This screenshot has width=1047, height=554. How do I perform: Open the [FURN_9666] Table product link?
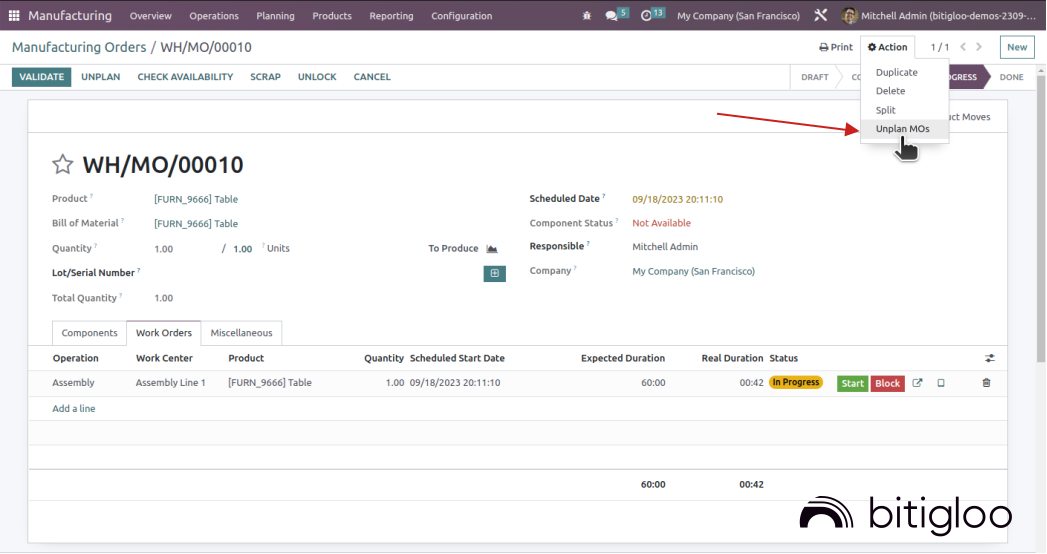tap(196, 199)
